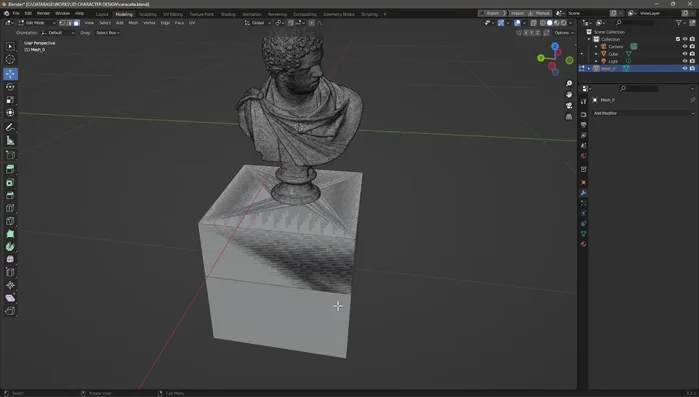Viewport: 699px width, 397px height.
Task: Select the Shear tool
Action: pyautogui.click(x=10, y=298)
